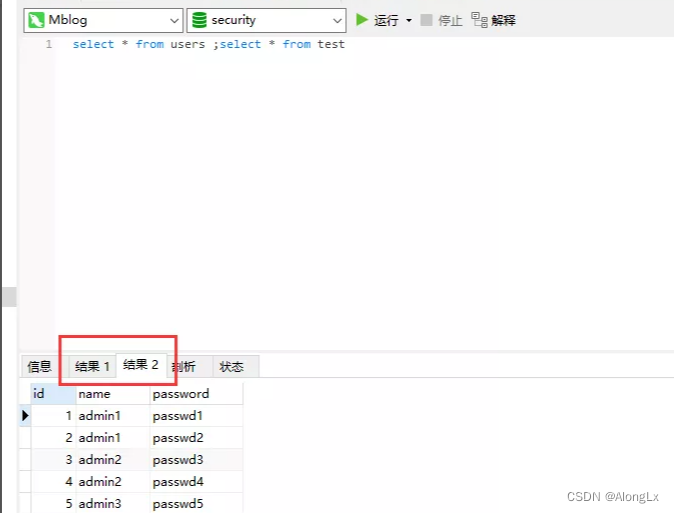Screen dimensions: 674x513
Task: Select the passwd2 cell
Action: point(196,438)
